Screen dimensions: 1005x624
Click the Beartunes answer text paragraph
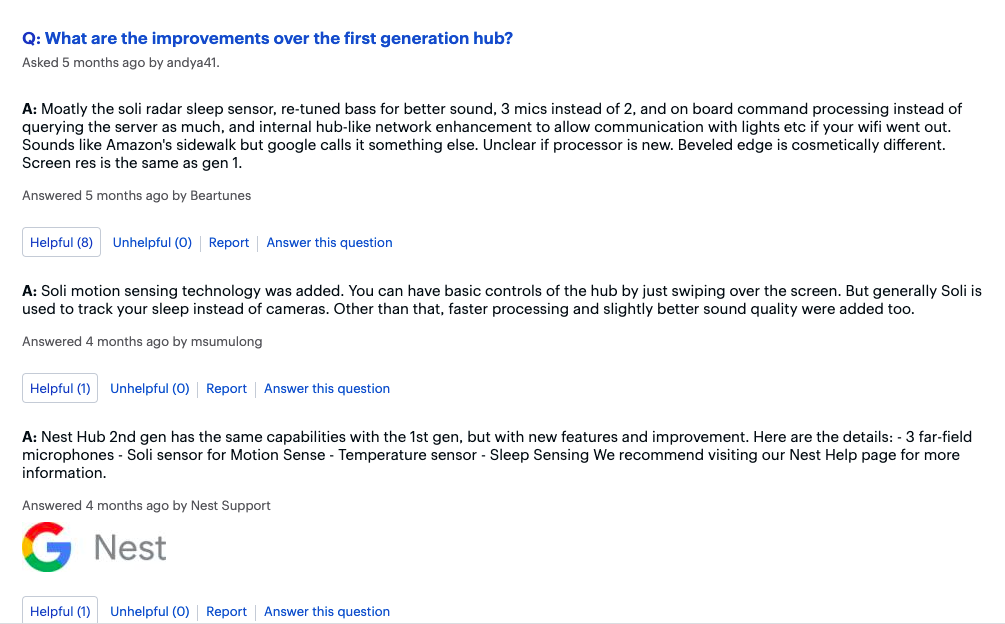pos(492,136)
